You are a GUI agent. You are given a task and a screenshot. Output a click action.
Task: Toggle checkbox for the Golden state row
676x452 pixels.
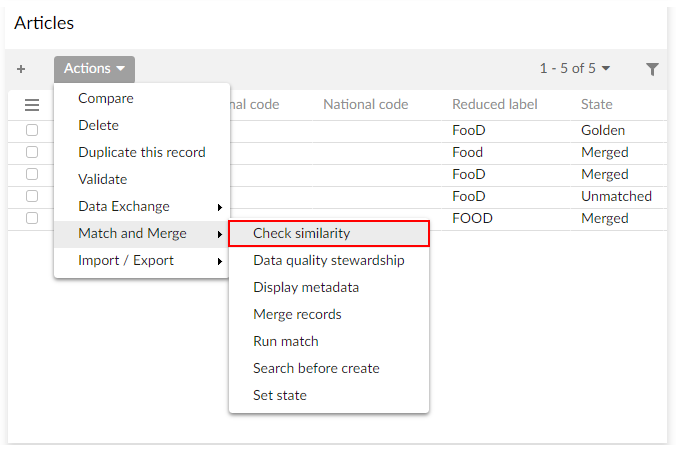pos(32,130)
